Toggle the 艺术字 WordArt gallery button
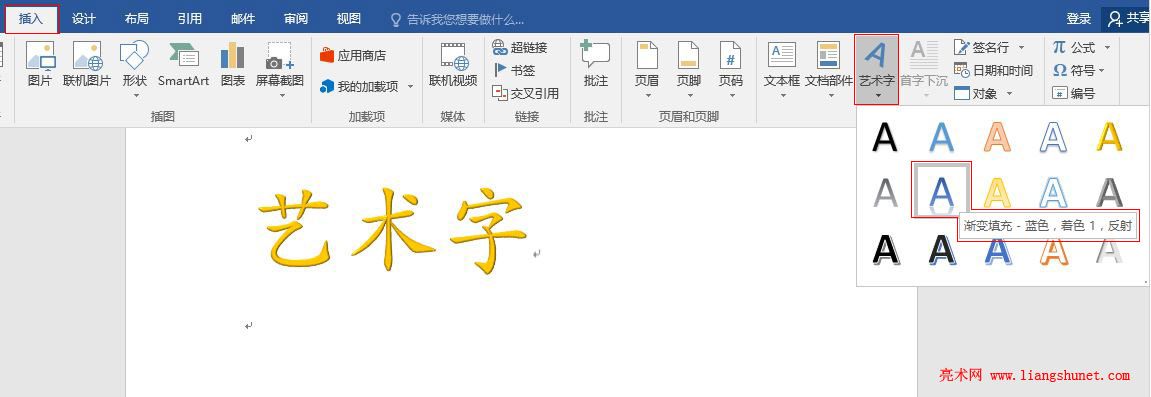Viewport: 1151px width, 397px height. click(876, 70)
